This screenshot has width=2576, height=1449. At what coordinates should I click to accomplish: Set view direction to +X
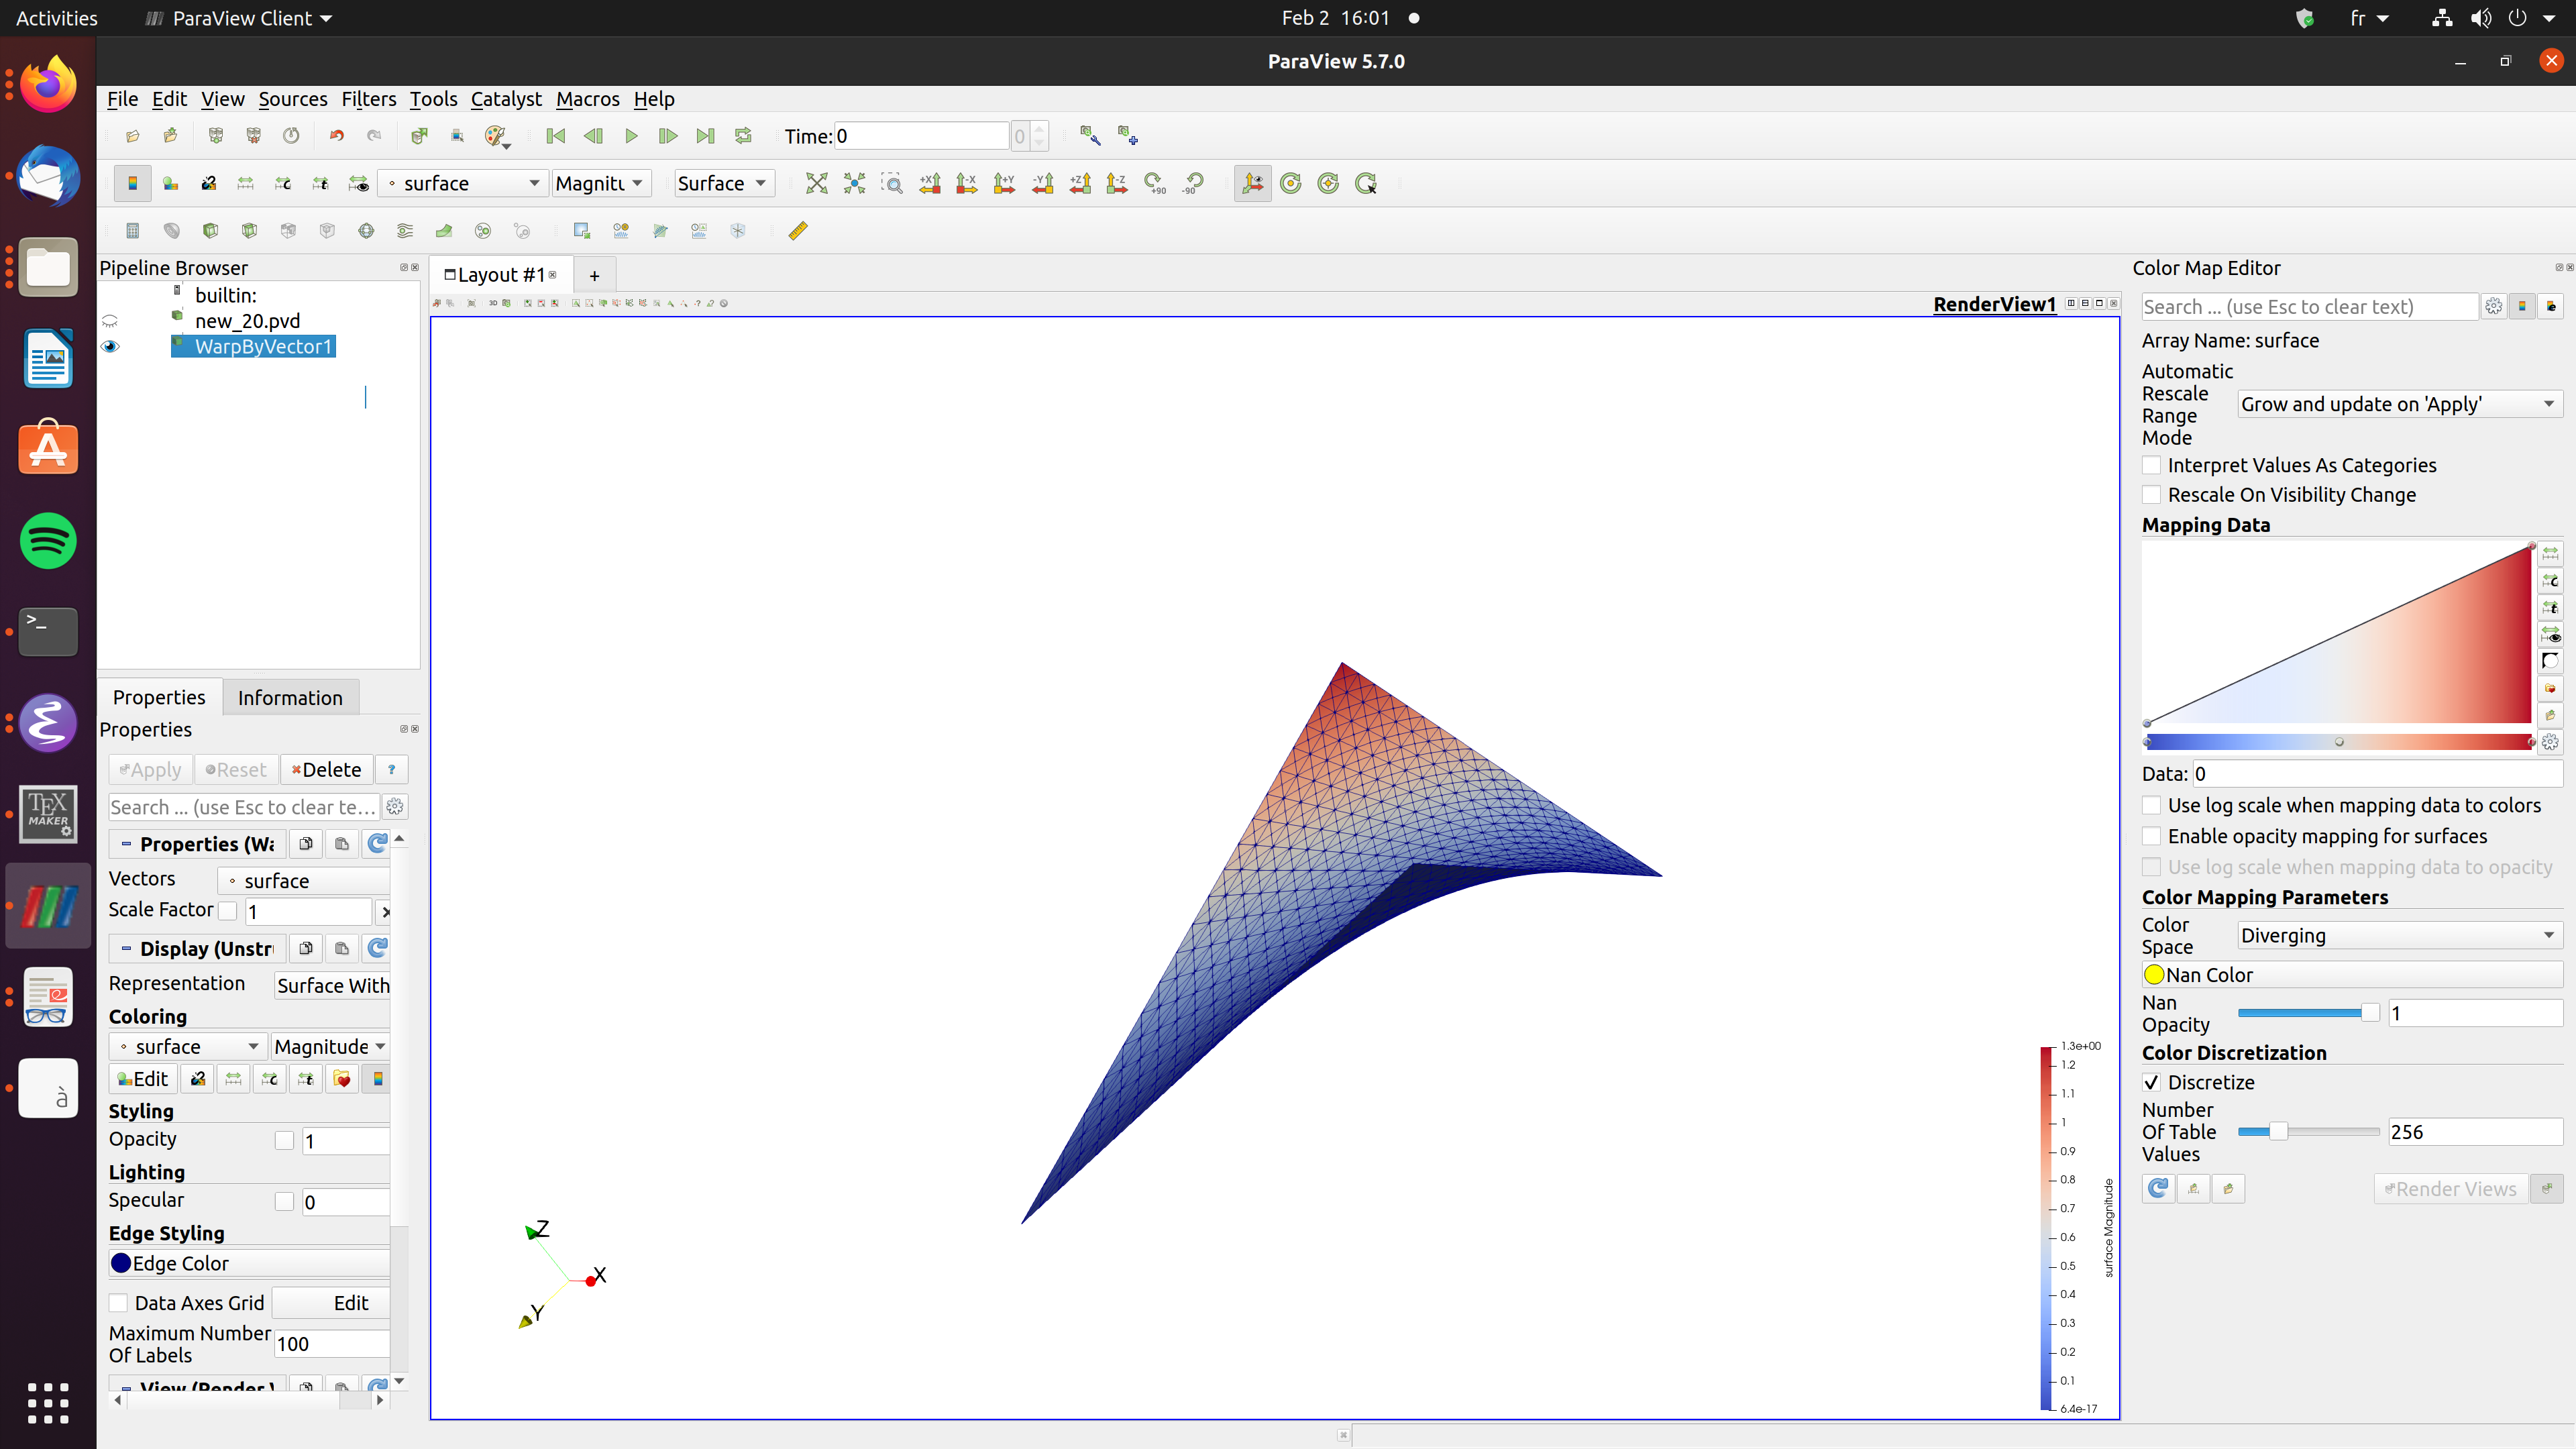[x=929, y=183]
